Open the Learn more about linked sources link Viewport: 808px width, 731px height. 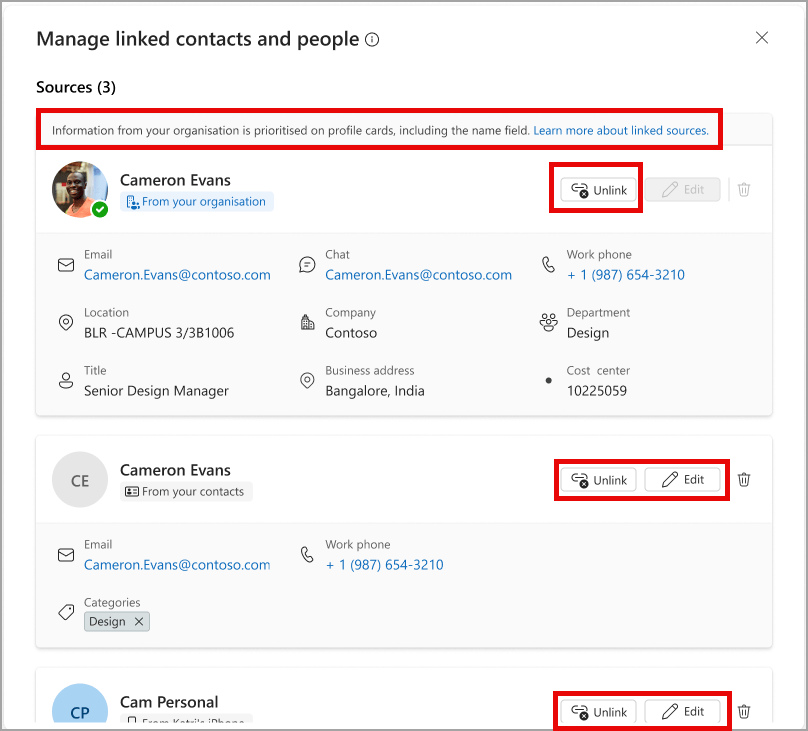click(621, 129)
